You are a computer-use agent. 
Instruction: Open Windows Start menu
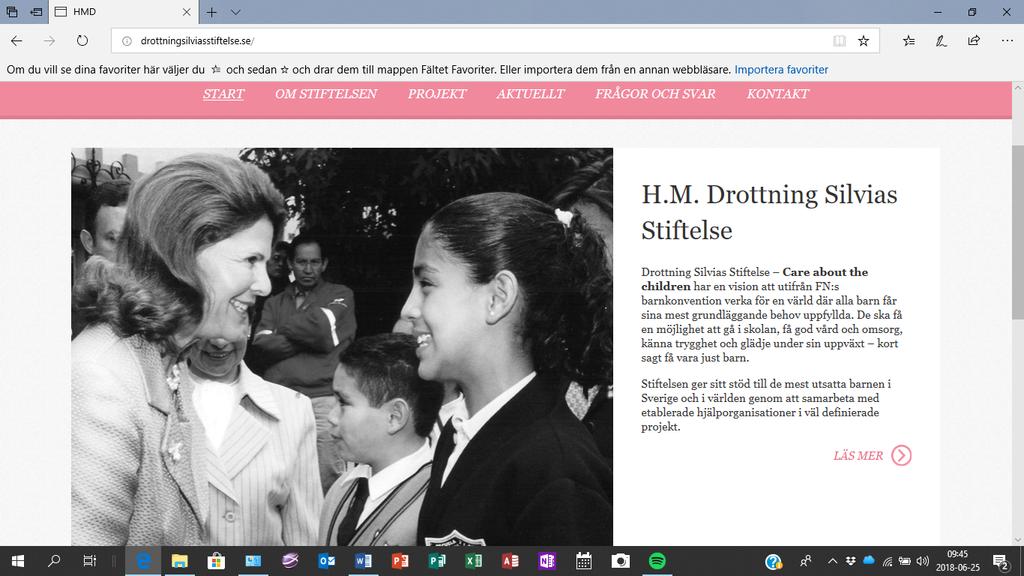[x=18, y=561]
